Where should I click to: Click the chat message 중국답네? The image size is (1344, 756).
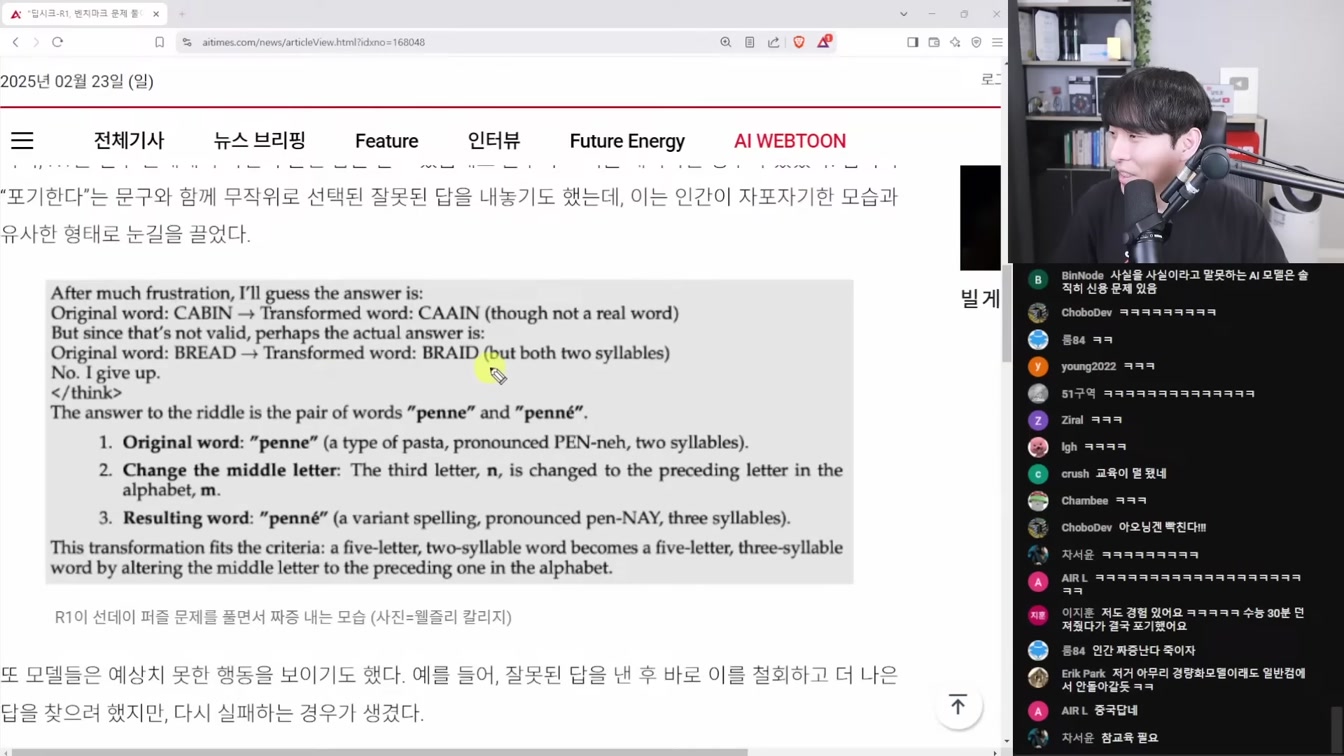click(x=1117, y=711)
